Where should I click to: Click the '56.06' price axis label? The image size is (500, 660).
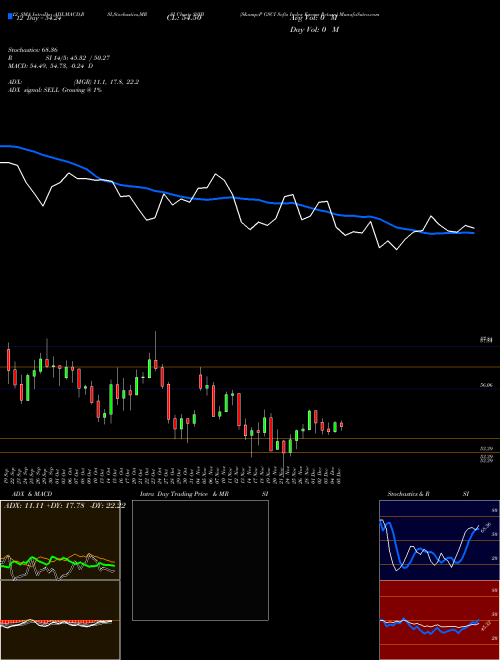tap(486, 385)
